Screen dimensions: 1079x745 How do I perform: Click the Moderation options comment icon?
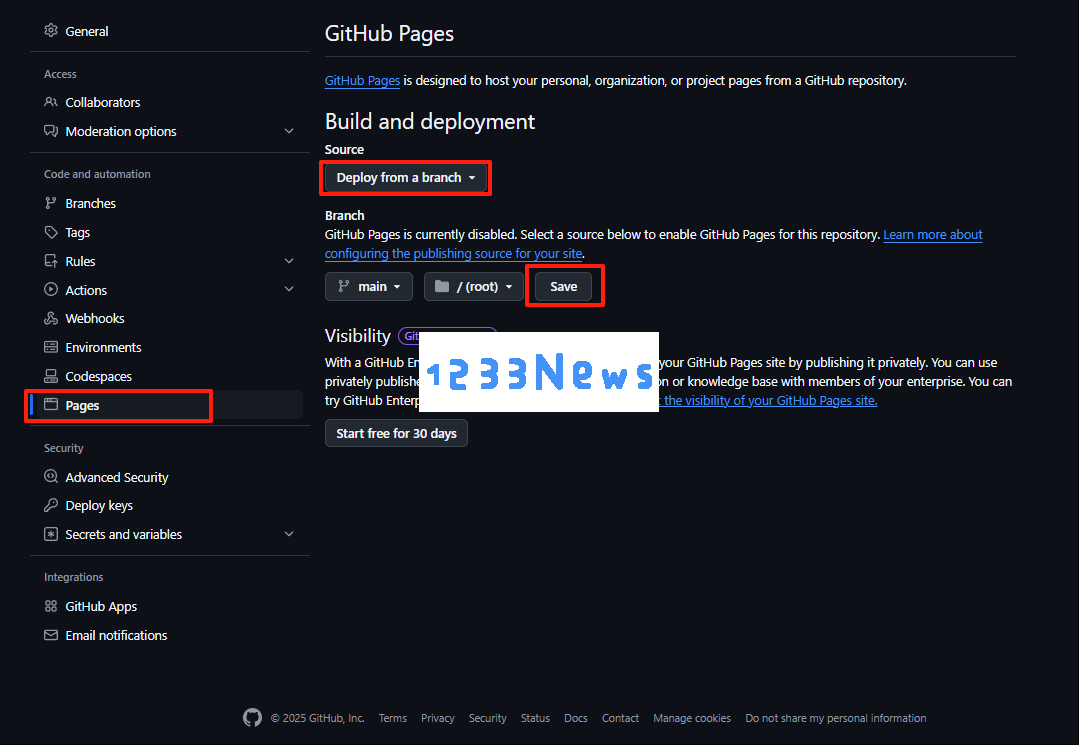point(51,131)
